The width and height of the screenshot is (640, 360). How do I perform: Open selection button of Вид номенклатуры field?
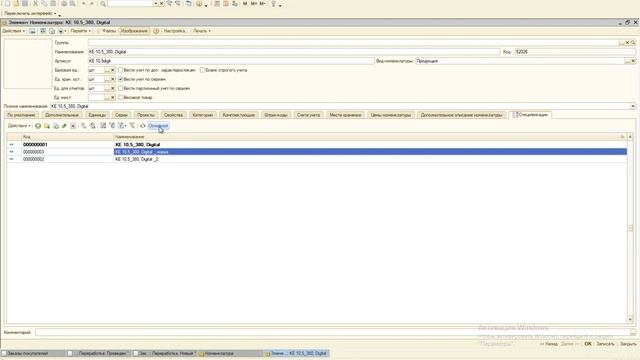[627, 61]
